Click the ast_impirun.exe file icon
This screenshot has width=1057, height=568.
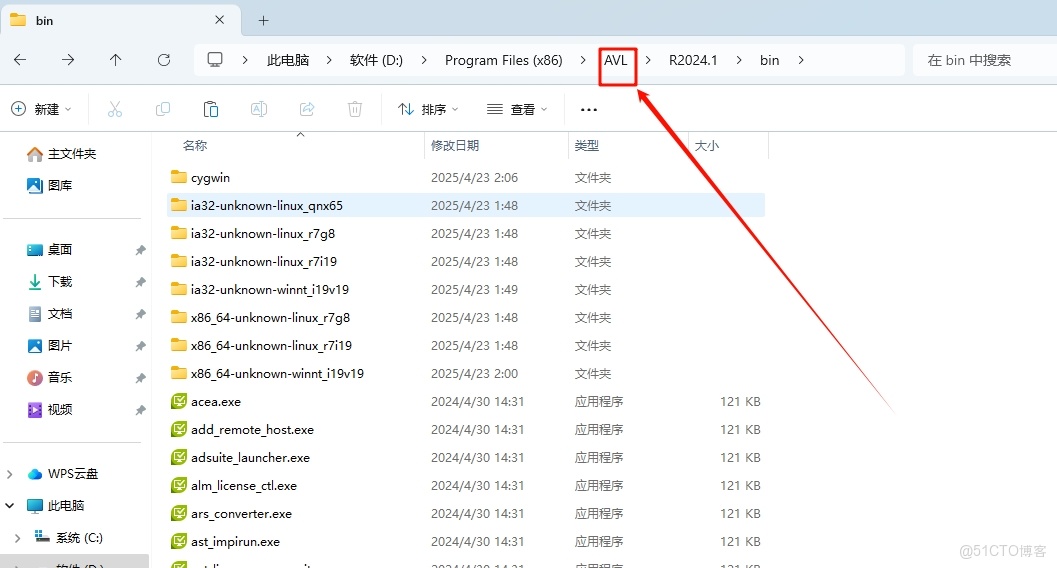(x=179, y=541)
